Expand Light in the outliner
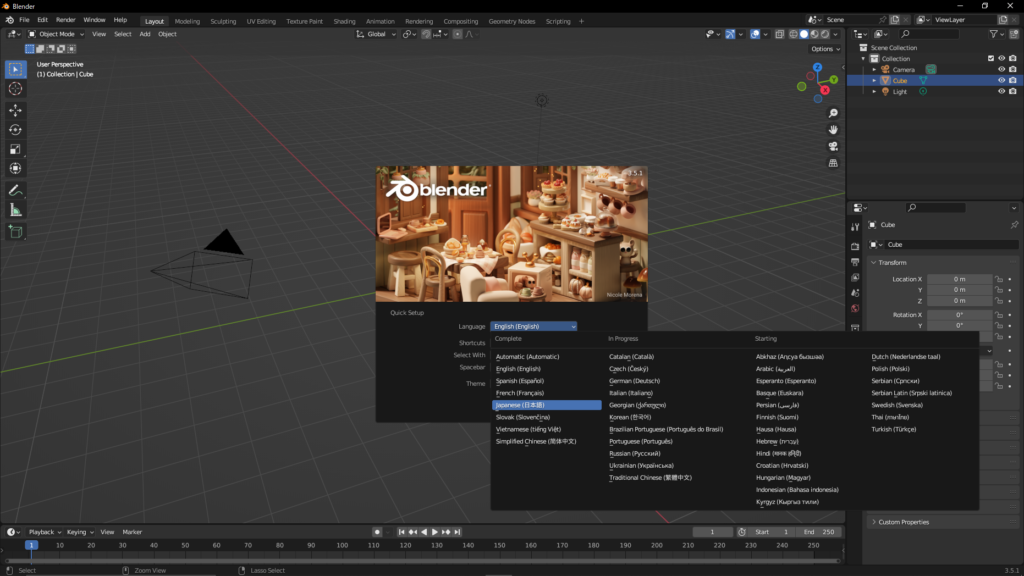 click(x=874, y=91)
